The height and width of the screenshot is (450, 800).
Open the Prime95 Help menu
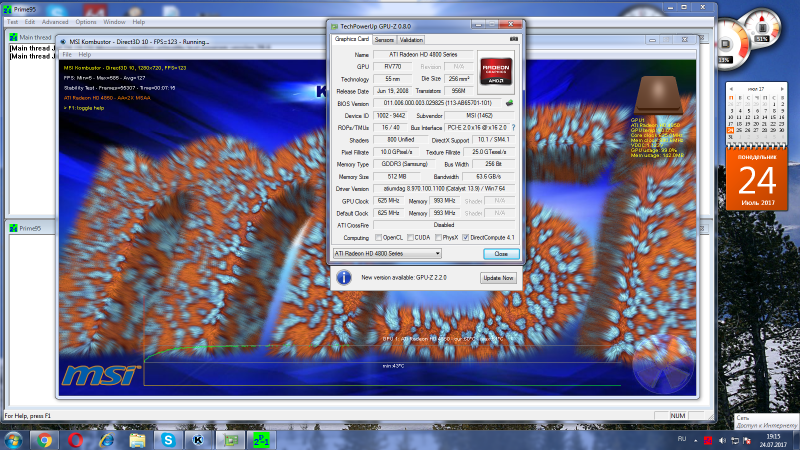point(138,22)
